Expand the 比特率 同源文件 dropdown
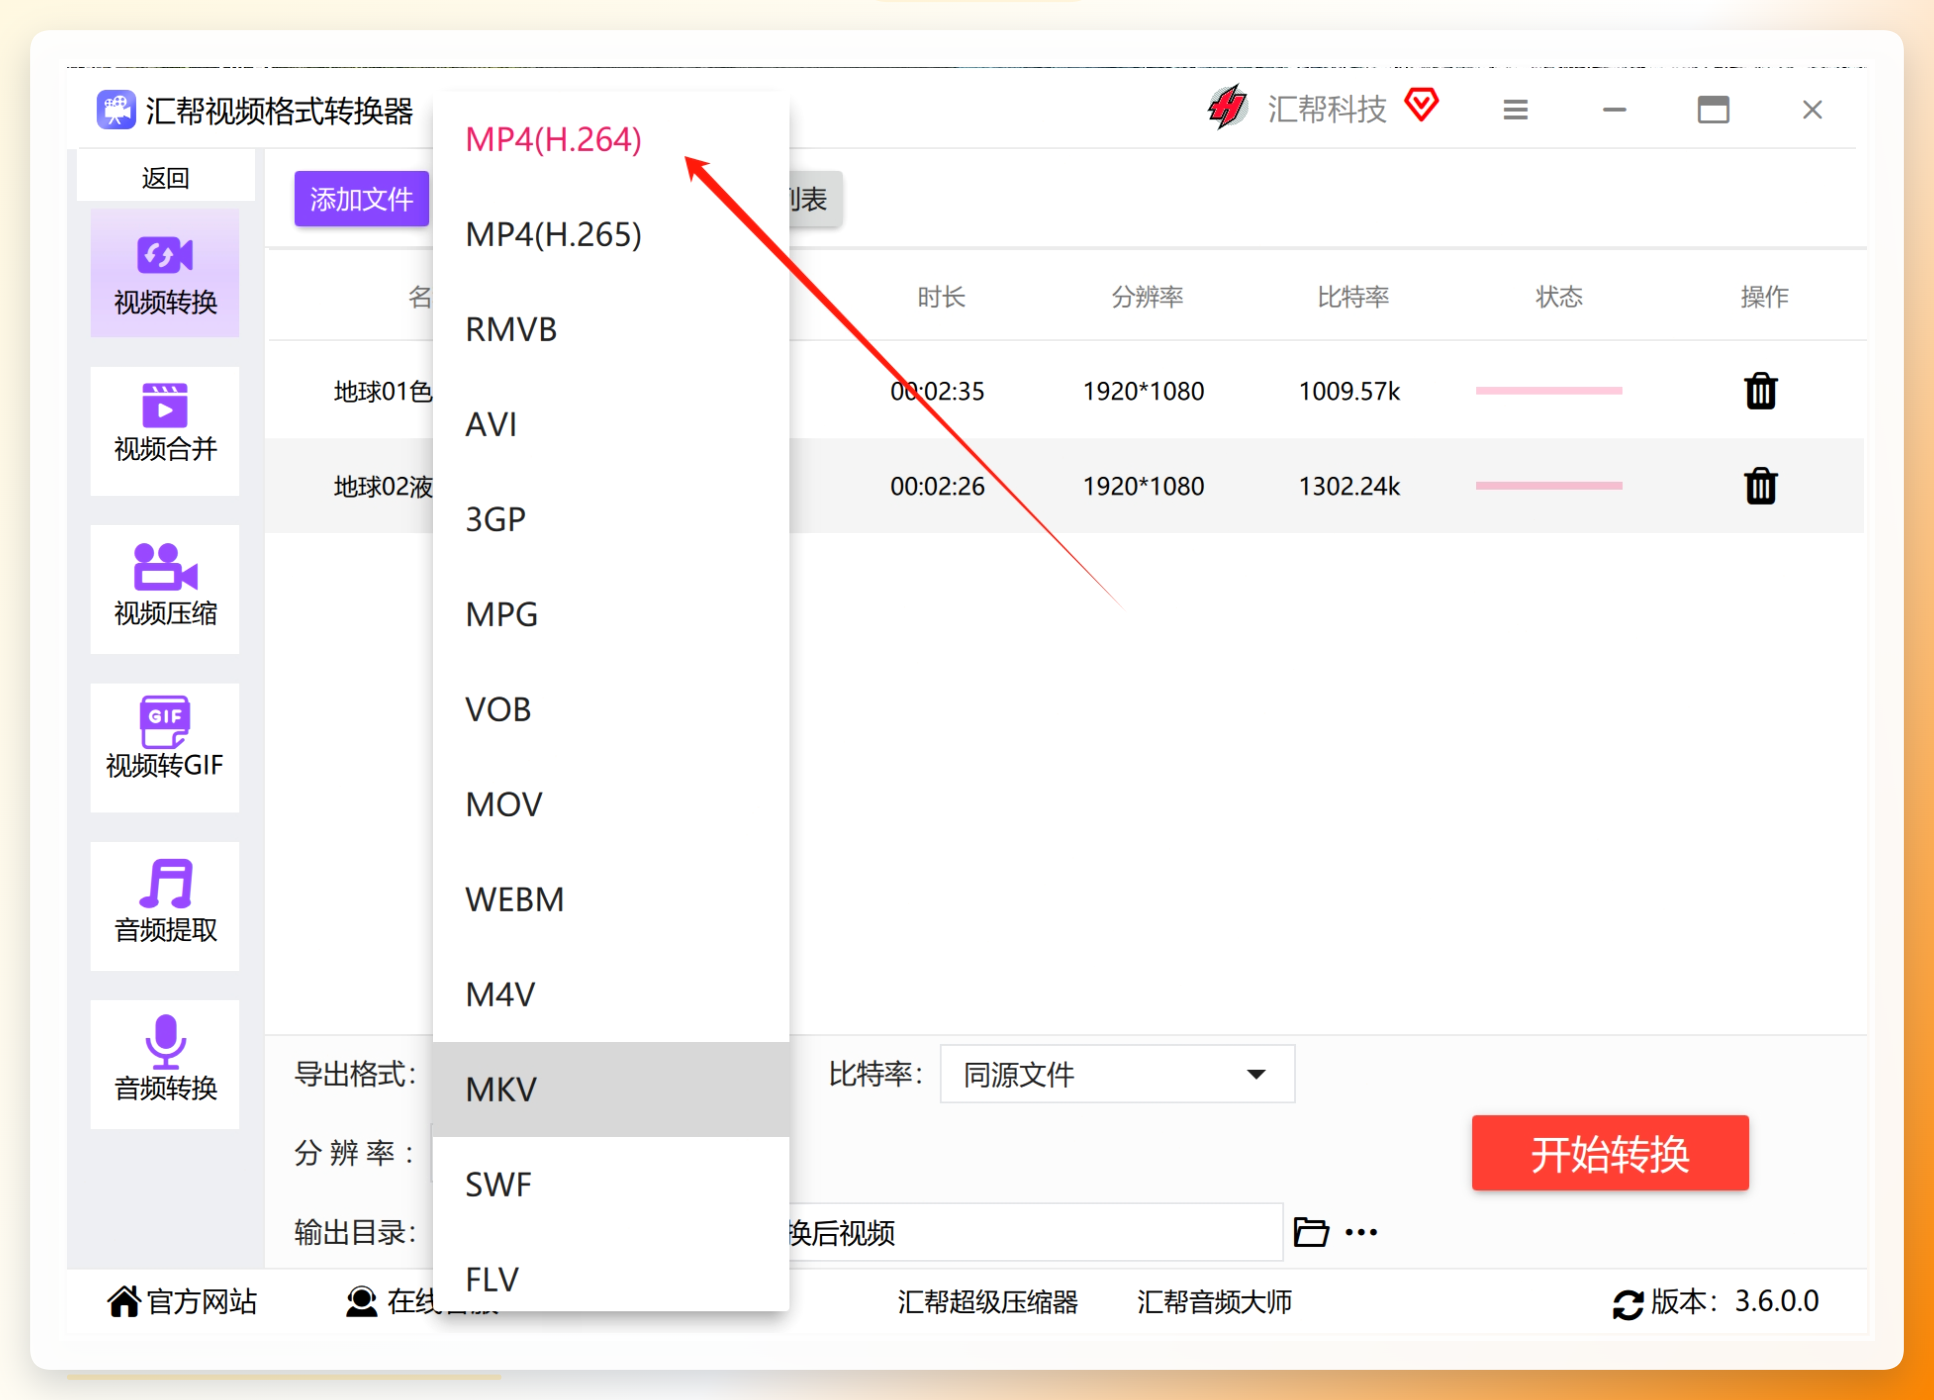The image size is (1934, 1400). coord(1117,1074)
